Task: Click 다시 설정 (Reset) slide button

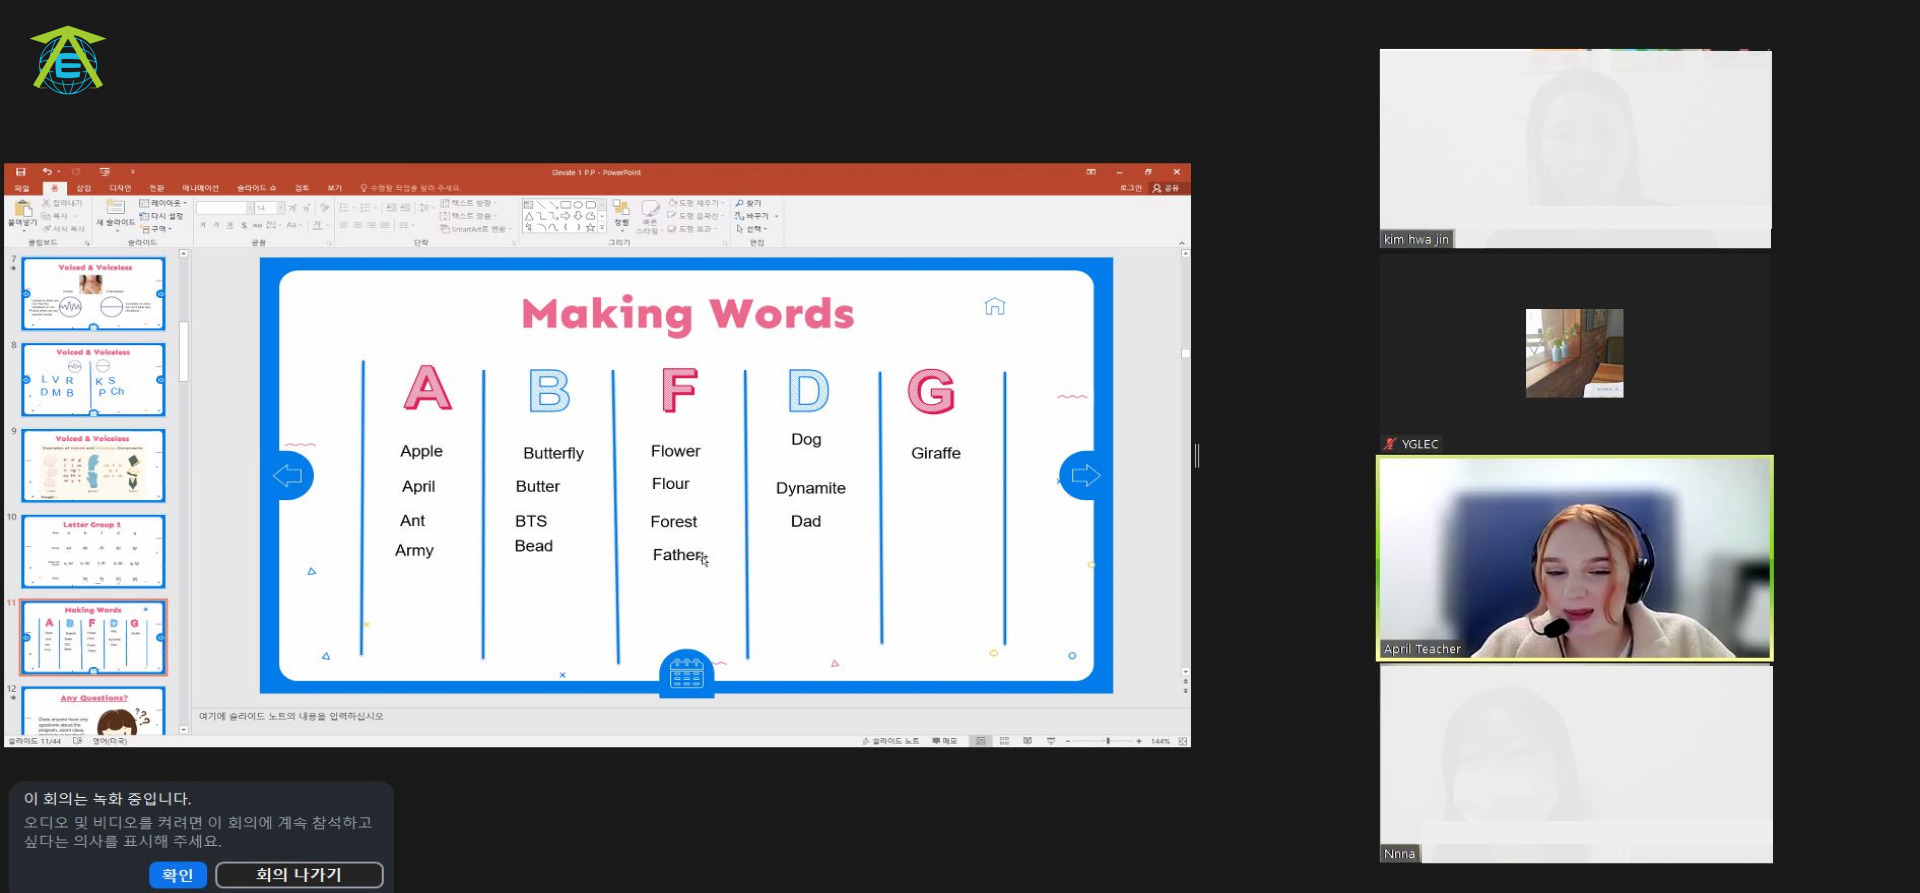Action: coord(161,216)
